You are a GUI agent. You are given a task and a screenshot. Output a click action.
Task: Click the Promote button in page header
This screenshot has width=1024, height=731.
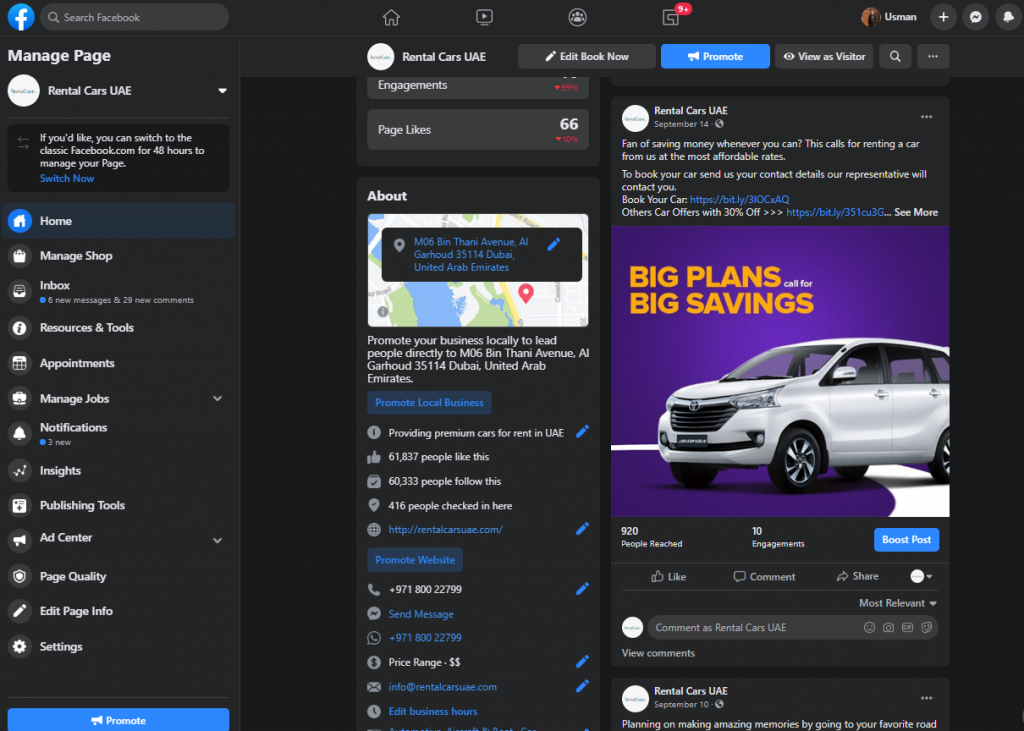[x=715, y=56]
